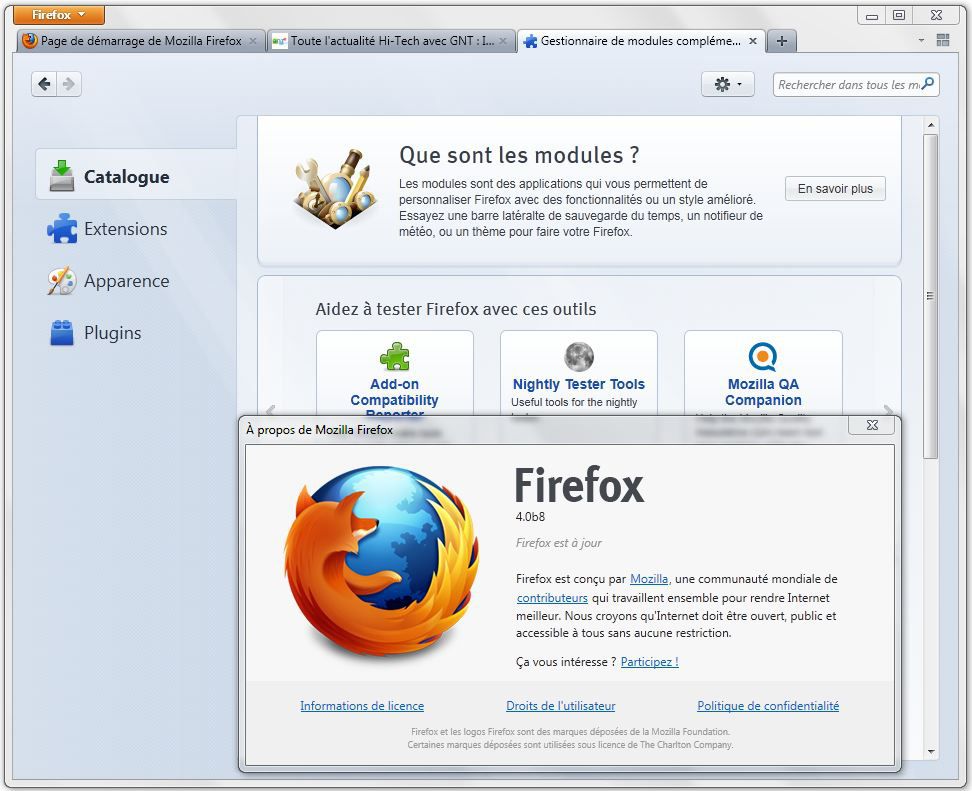Click the Participez ! link
Image resolution: width=972 pixels, height=791 pixels.
650,662
